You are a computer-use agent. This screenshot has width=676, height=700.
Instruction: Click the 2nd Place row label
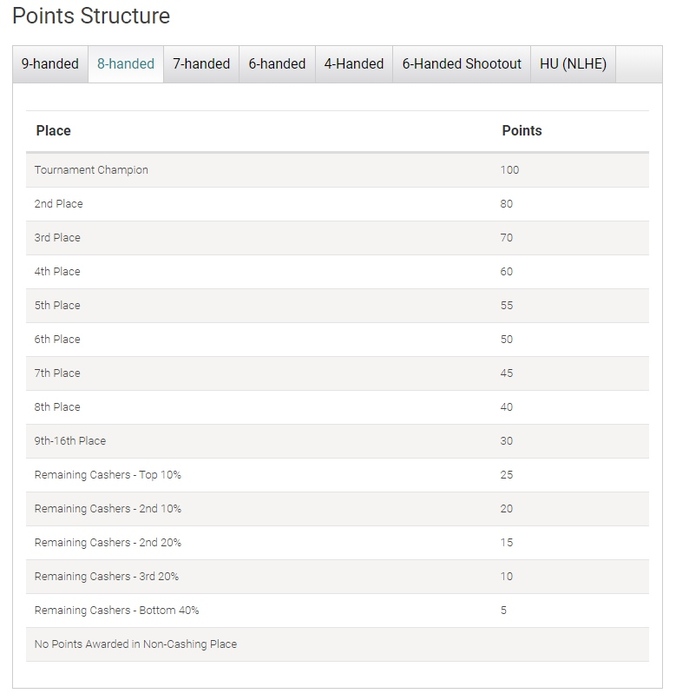tap(59, 204)
